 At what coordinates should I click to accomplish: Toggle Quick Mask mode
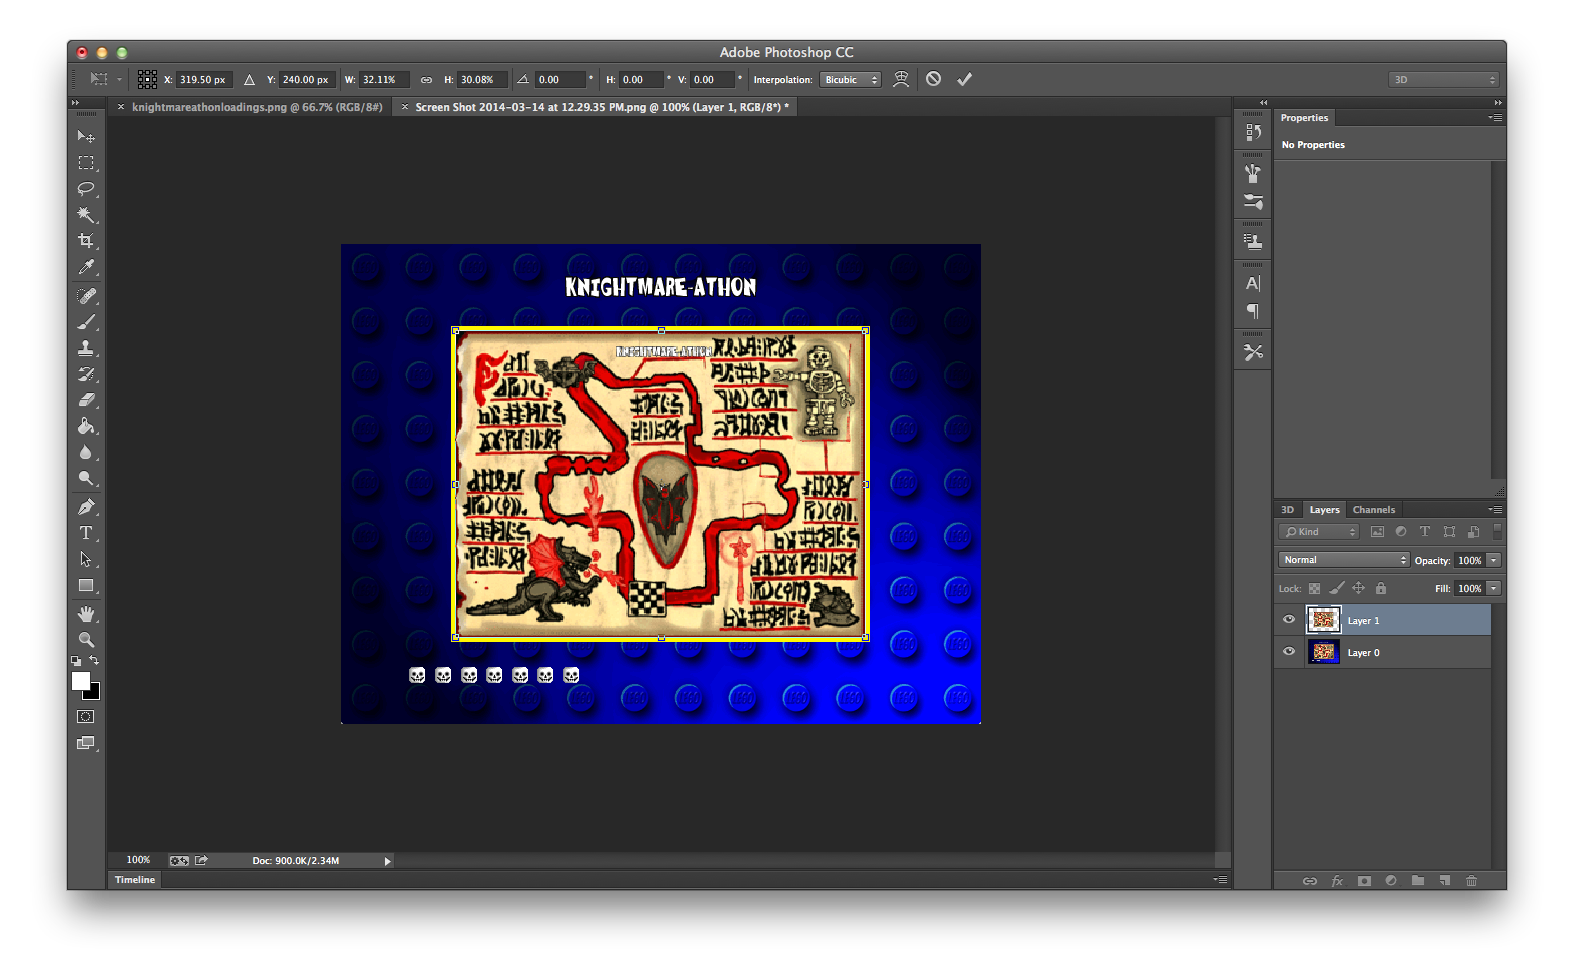(x=86, y=717)
